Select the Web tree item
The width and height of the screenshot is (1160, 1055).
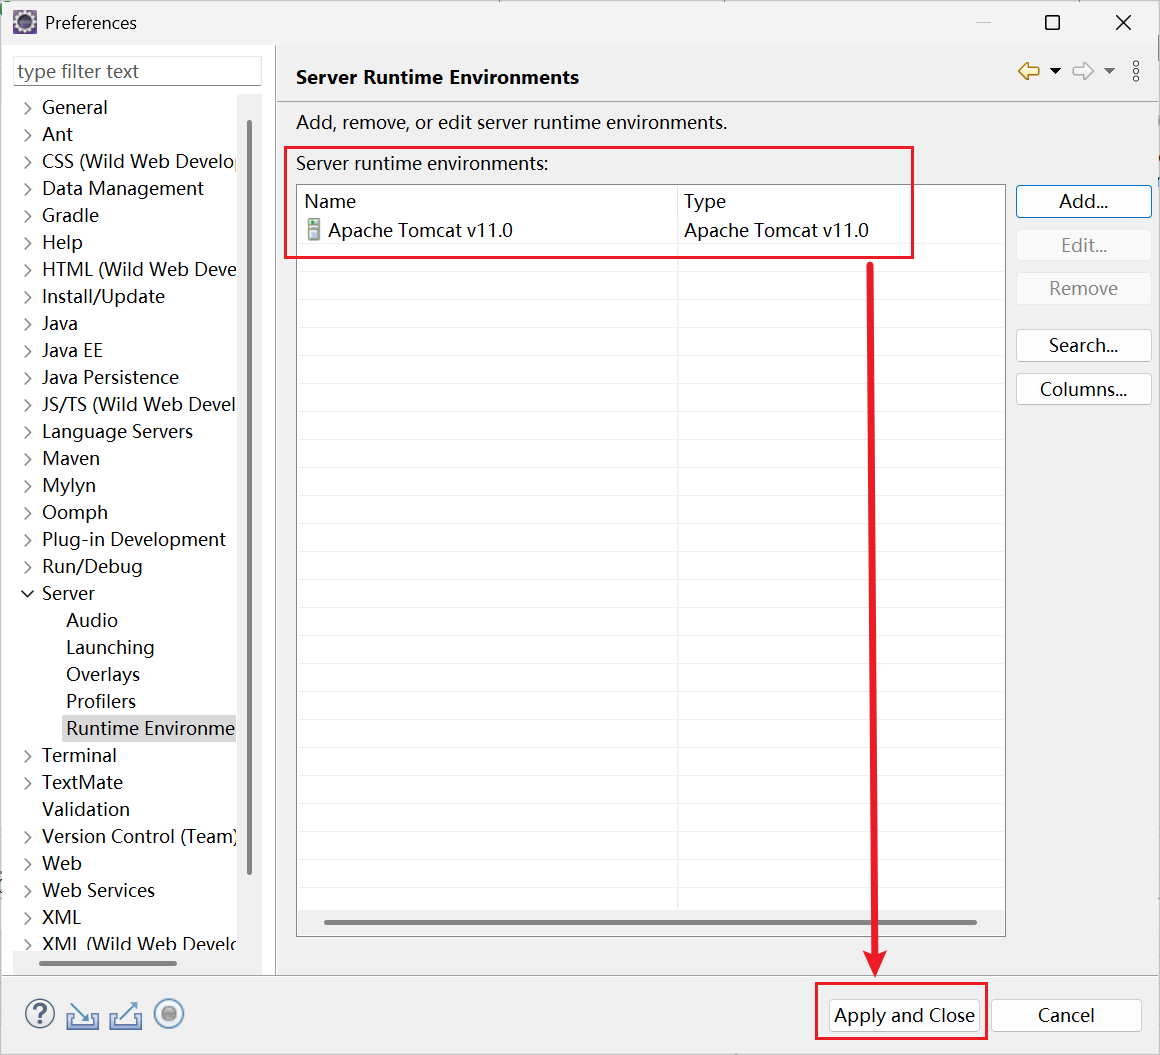point(61,863)
